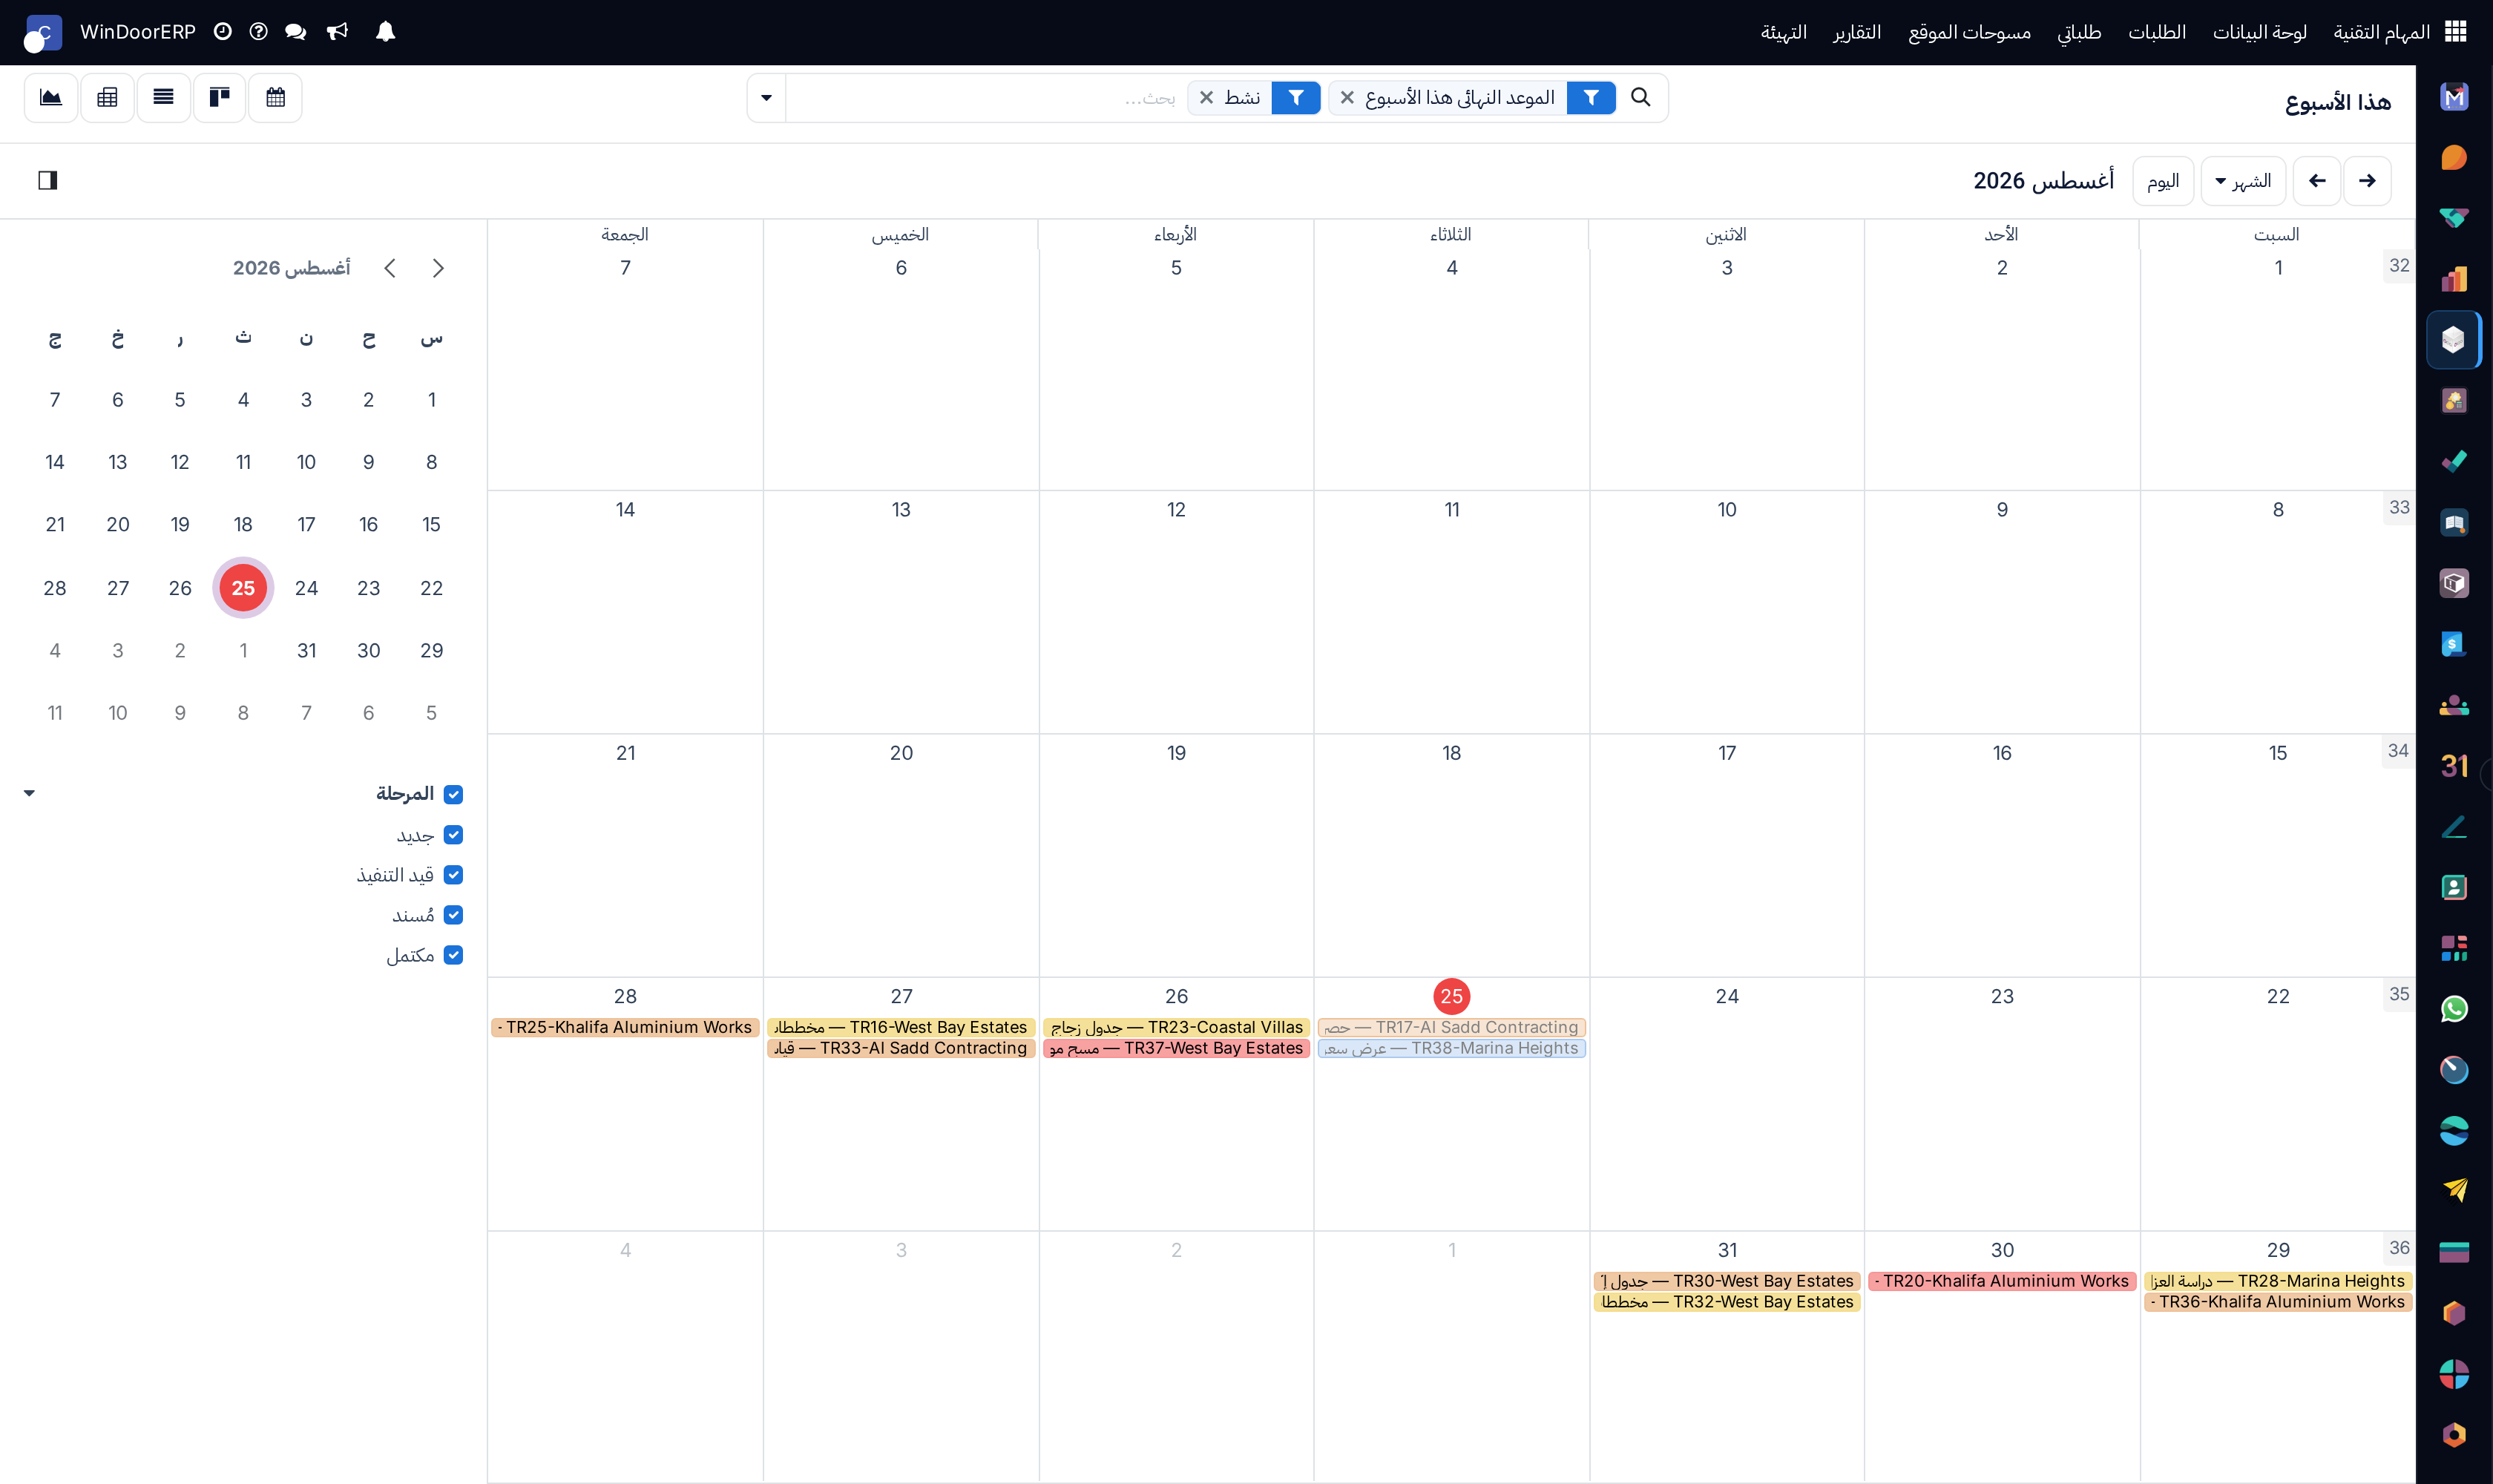Open the TR23-Coastal Villas event
The height and width of the screenshot is (1484, 2493).
[1176, 1027]
